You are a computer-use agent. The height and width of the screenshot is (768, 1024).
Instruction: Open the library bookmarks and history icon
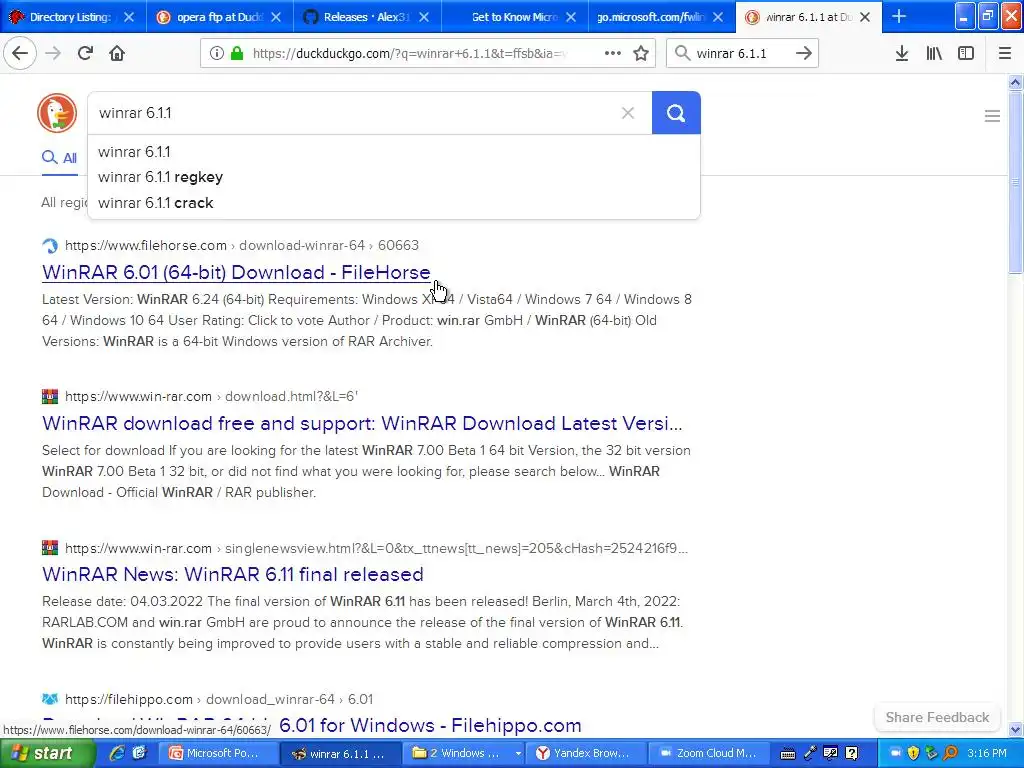click(x=934, y=53)
